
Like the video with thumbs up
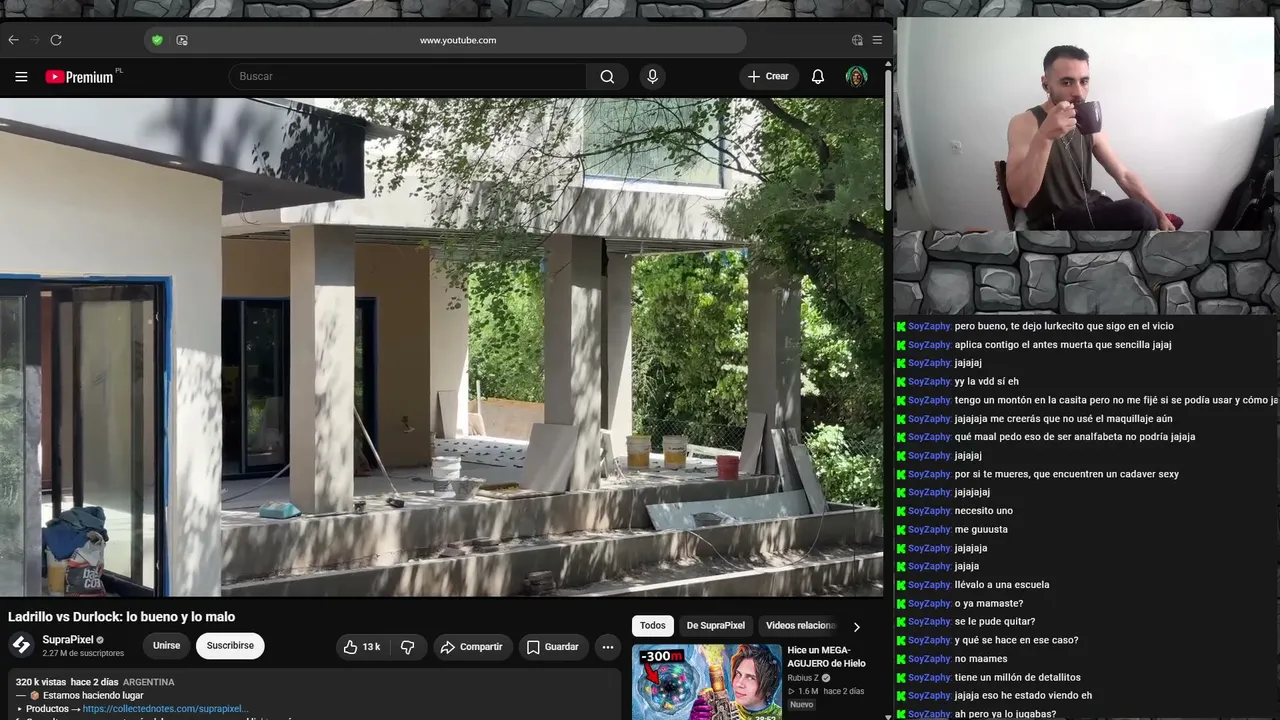(x=361, y=647)
